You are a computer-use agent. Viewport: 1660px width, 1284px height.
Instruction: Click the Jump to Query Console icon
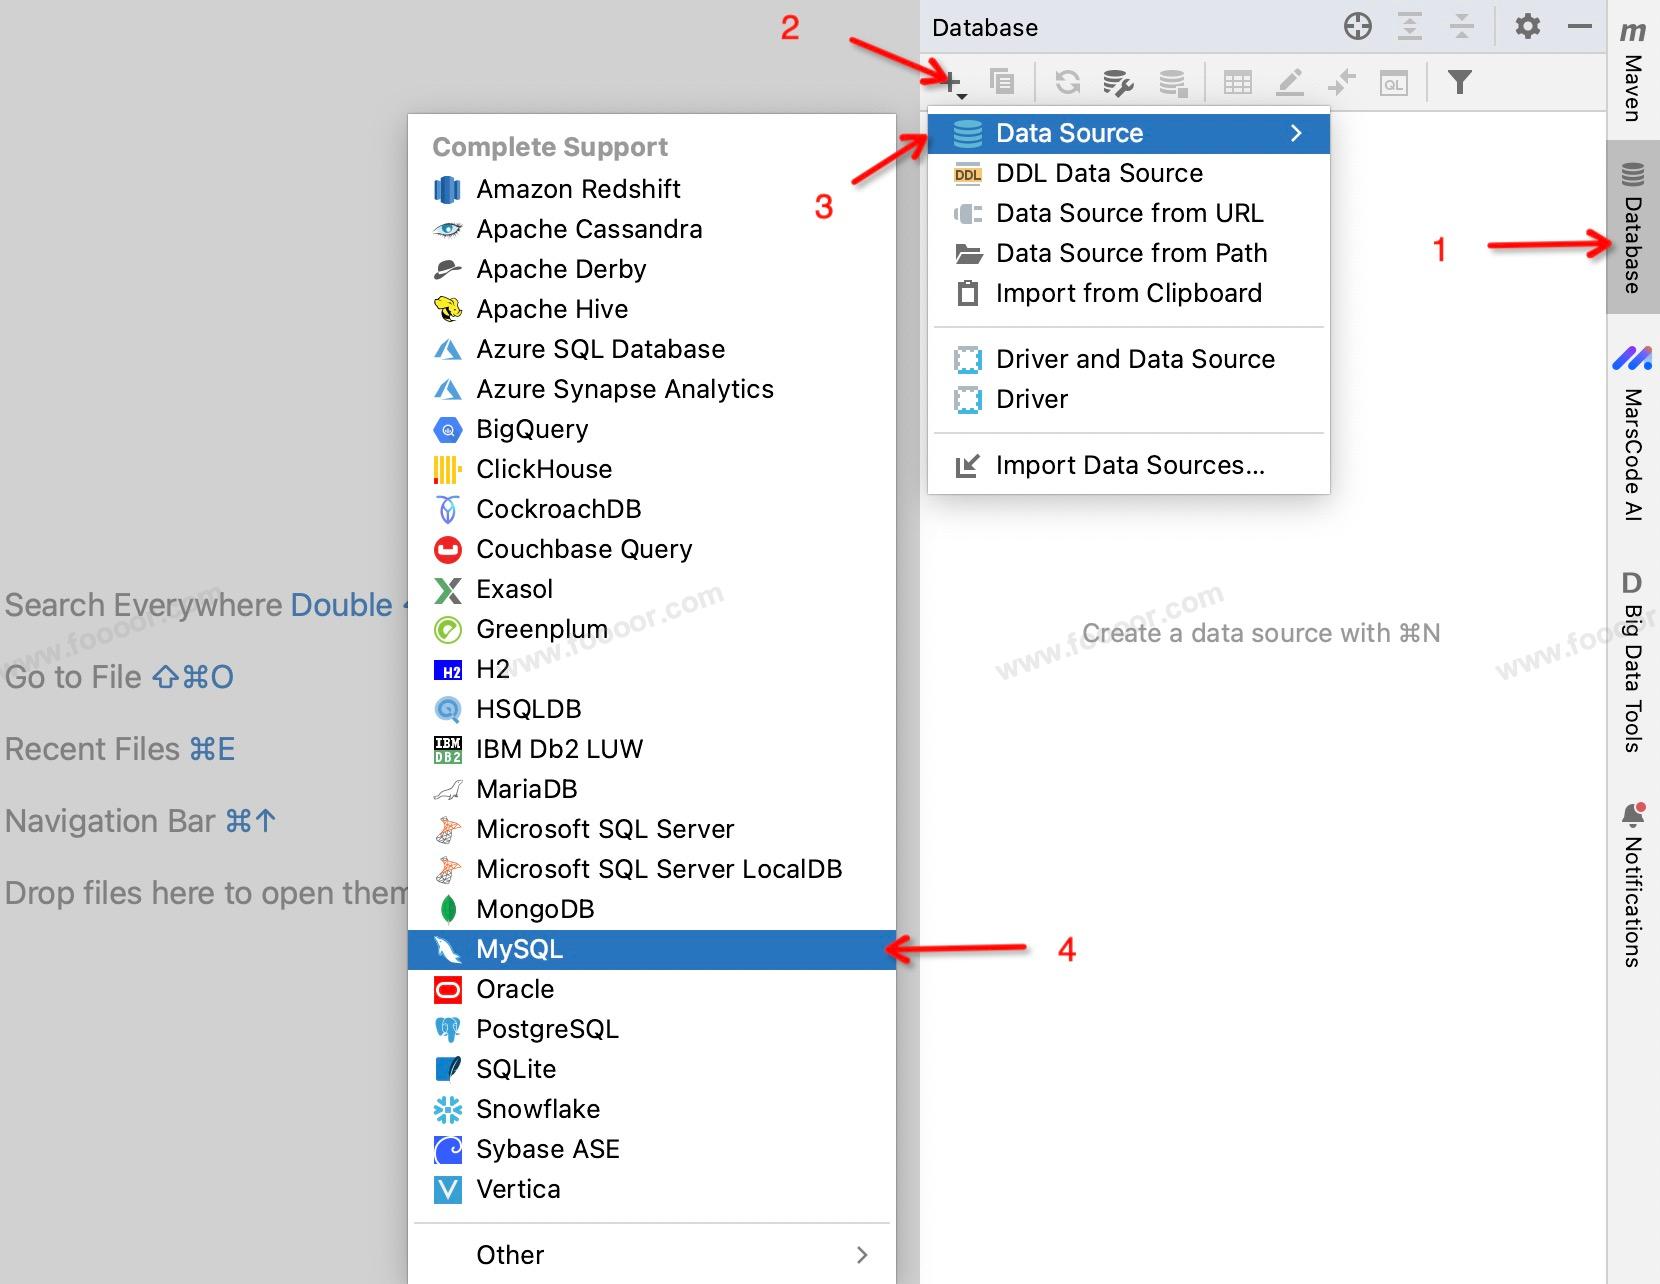[x=1393, y=83]
